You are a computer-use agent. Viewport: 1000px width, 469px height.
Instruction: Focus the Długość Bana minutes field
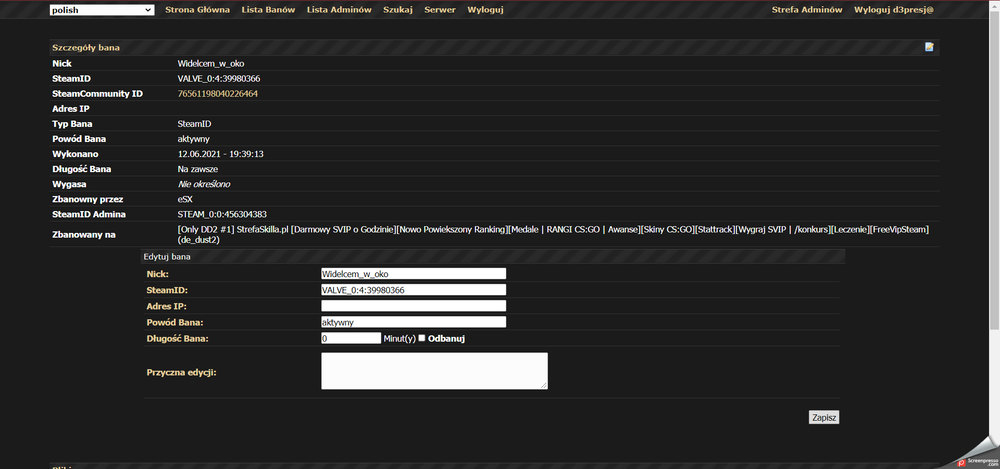pyautogui.click(x=351, y=338)
